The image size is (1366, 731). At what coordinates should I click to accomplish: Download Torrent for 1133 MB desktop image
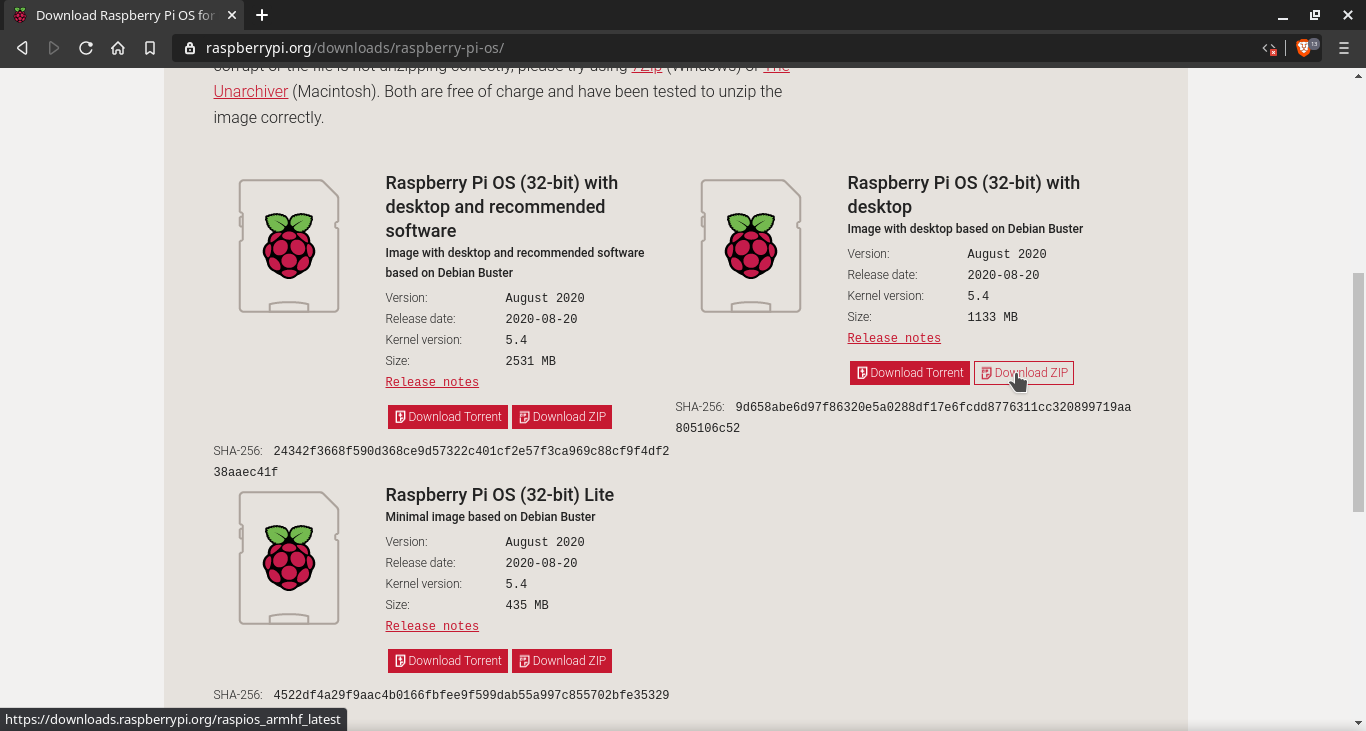(910, 373)
